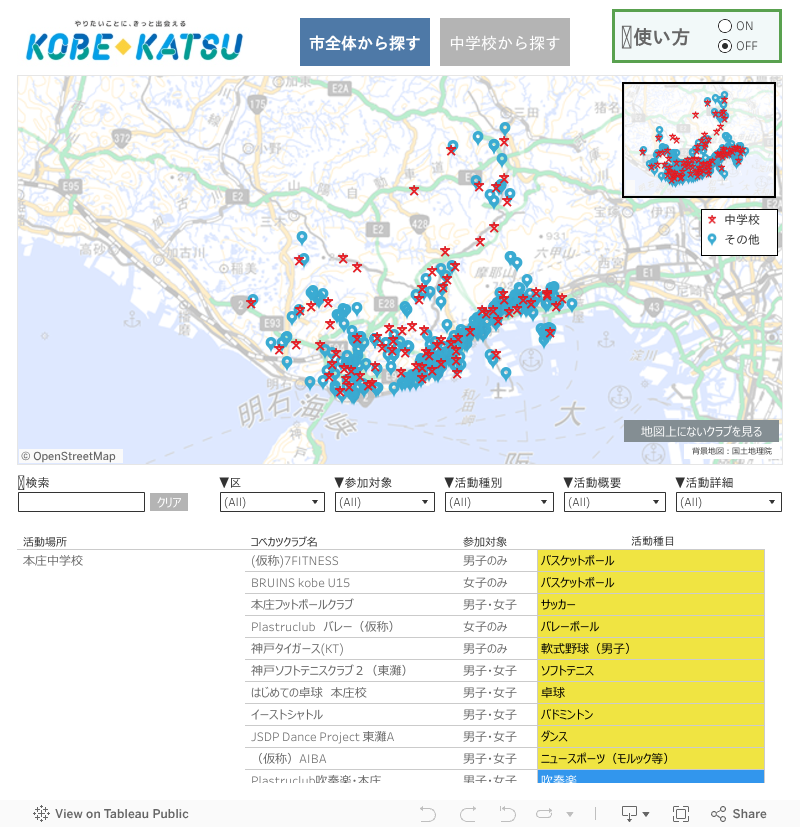Click the yellow バスケットボール cell for (仮称)7FITNESS
This screenshot has width=800, height=827.
[650, 561]
